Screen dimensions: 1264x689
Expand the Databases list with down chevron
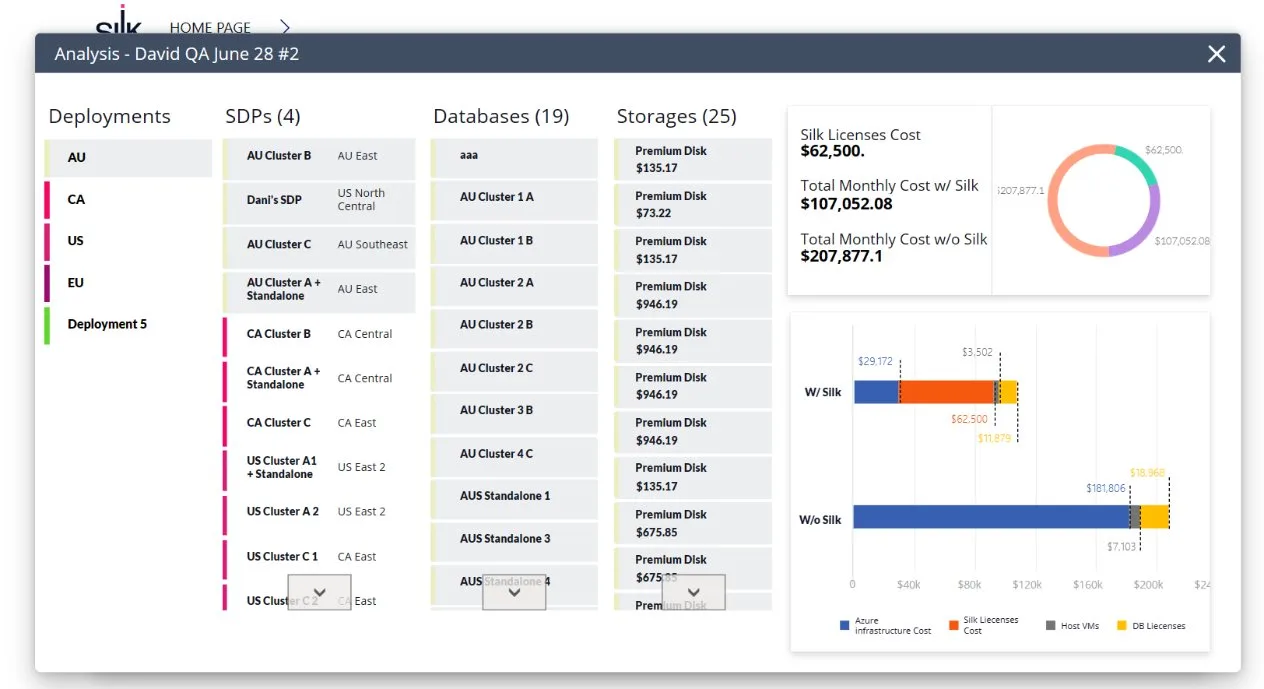tap(514, 592)
